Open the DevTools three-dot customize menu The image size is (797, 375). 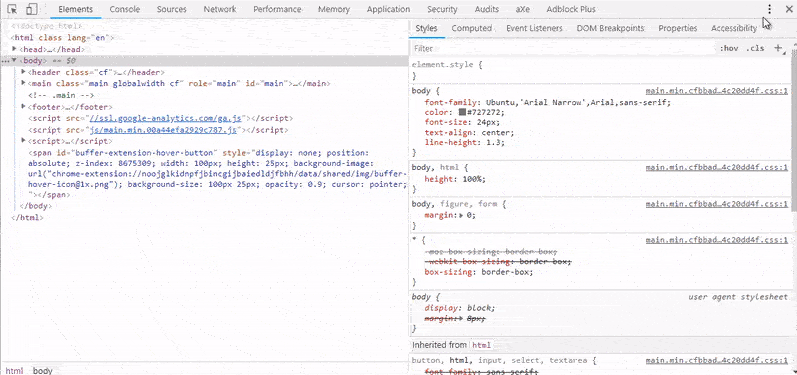(x=770, y=9)
